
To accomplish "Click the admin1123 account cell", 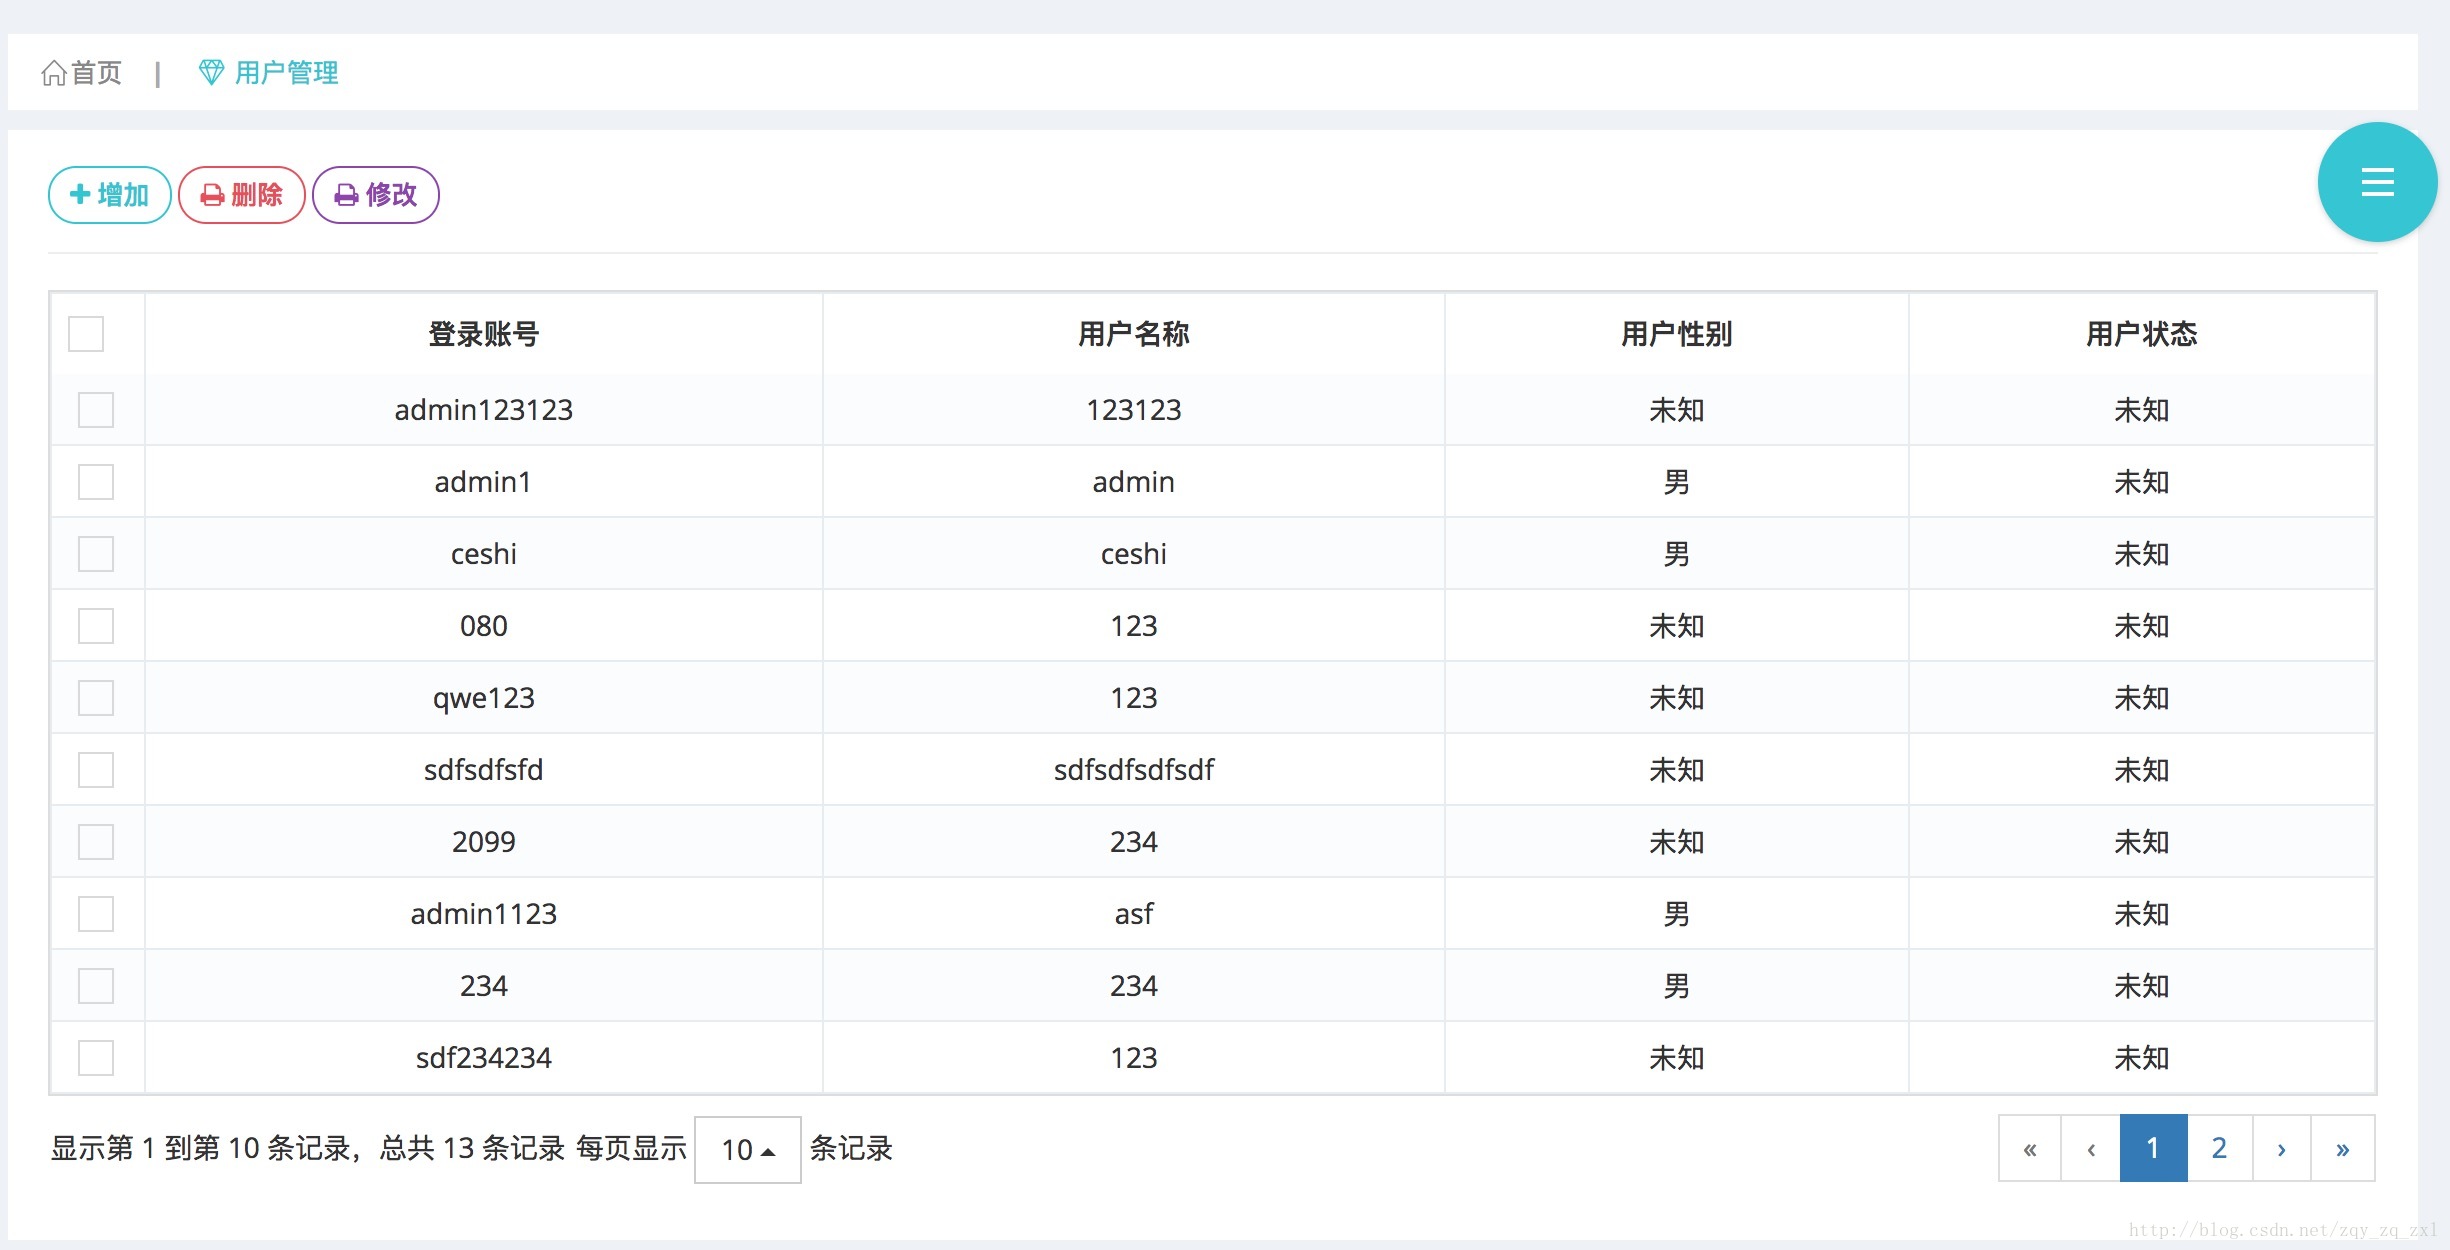I will [x=484, y=914].
